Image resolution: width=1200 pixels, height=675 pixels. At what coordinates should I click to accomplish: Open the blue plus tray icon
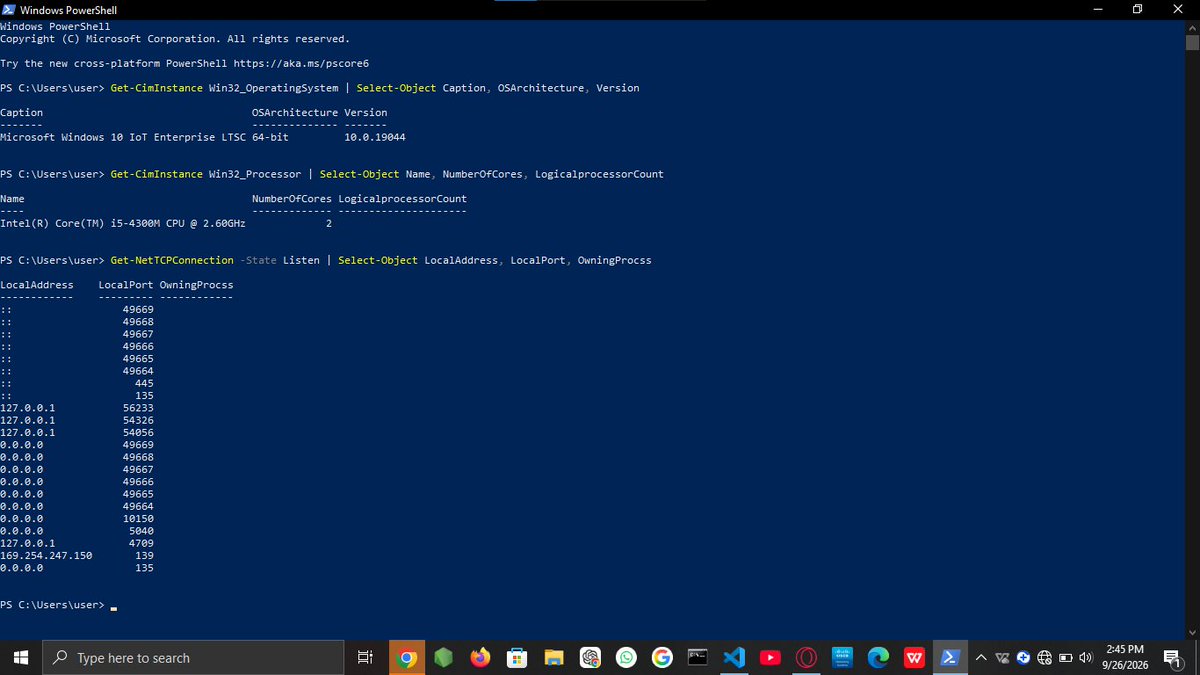tap(1023, 657)
